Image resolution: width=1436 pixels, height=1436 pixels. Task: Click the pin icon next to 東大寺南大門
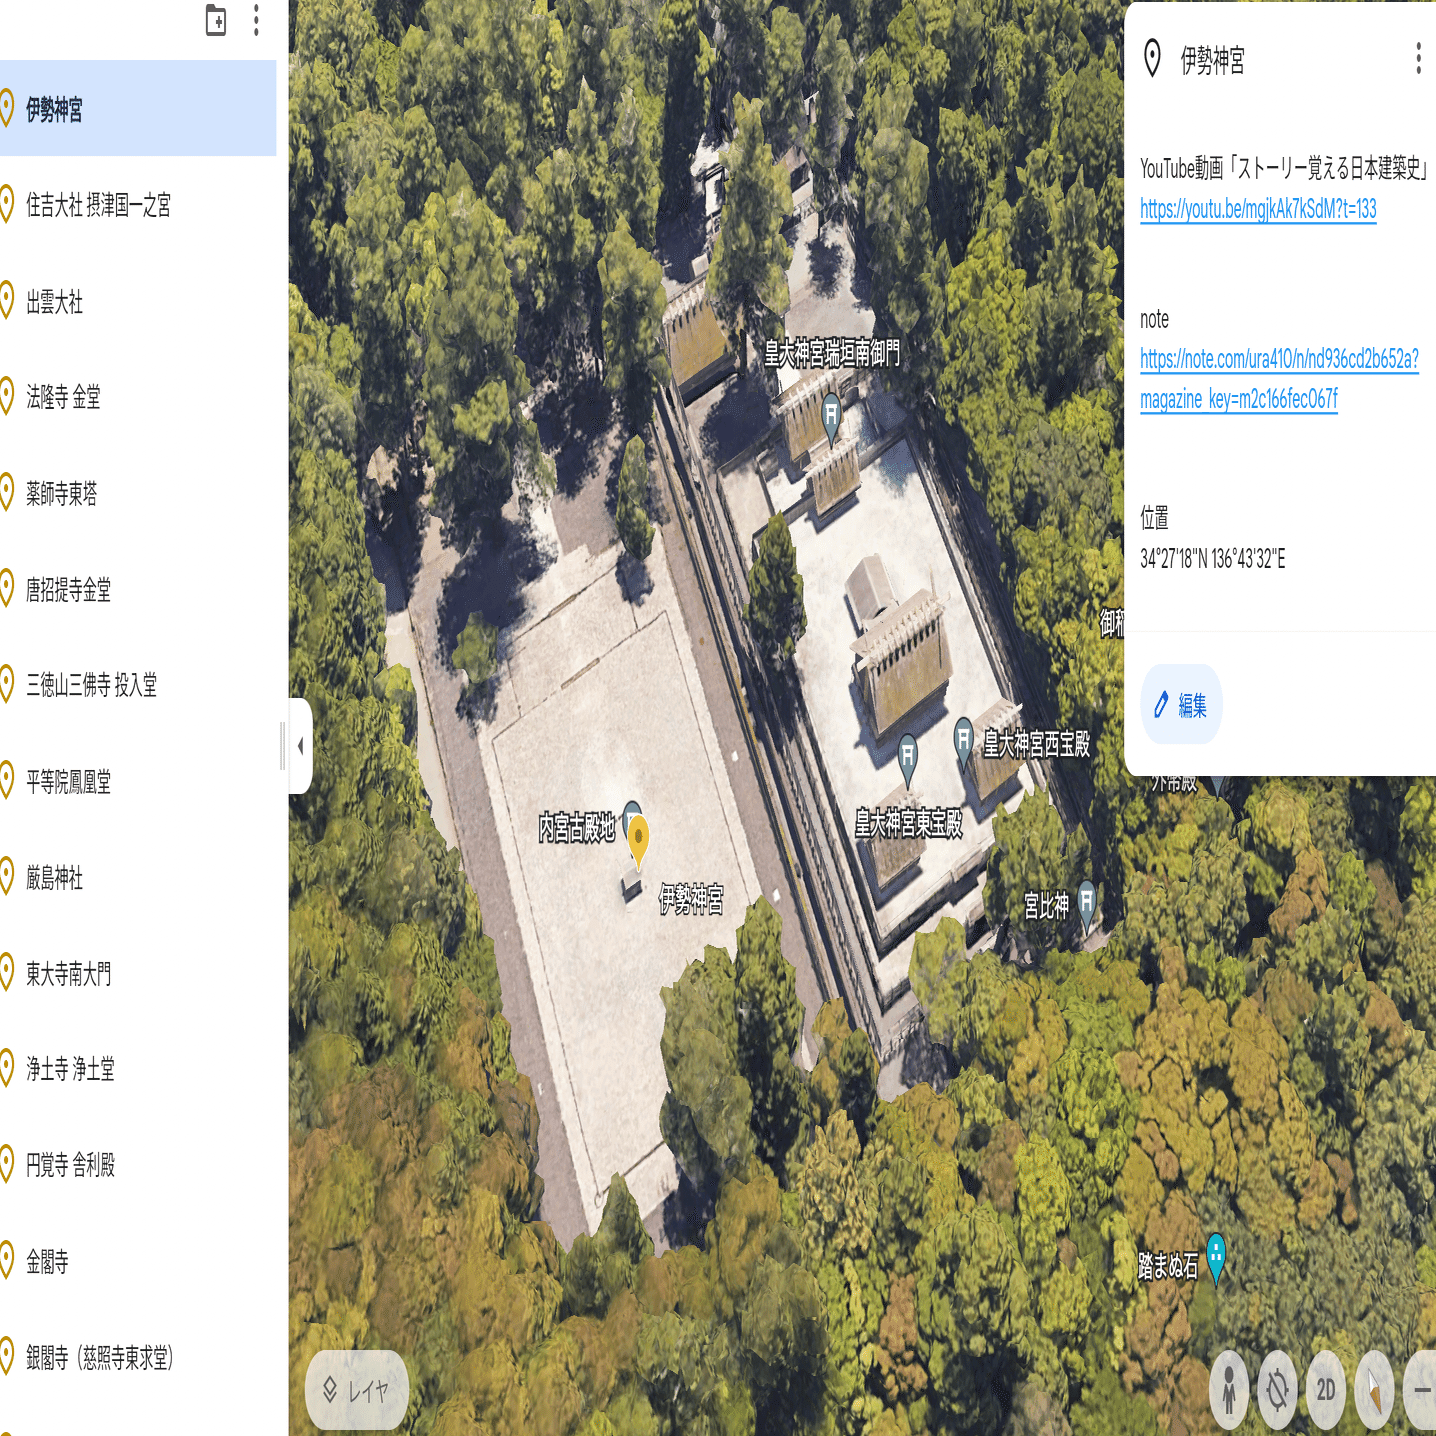tap(5, 973)
